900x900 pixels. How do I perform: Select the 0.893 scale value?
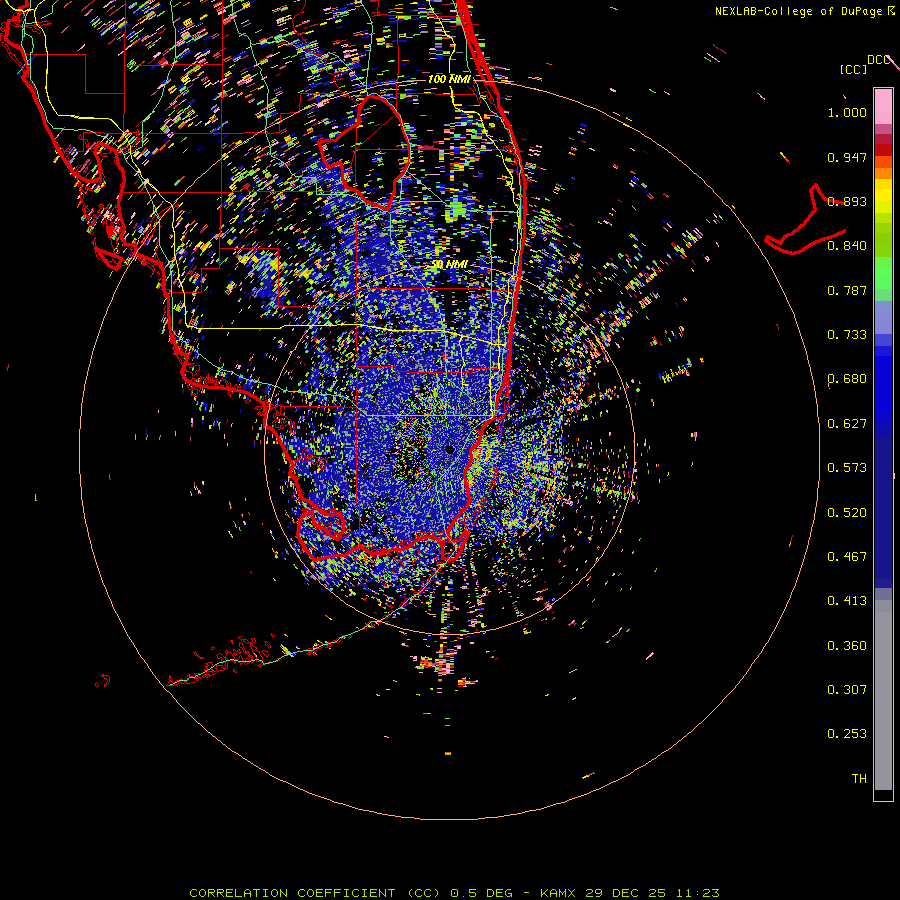[847, 201]
